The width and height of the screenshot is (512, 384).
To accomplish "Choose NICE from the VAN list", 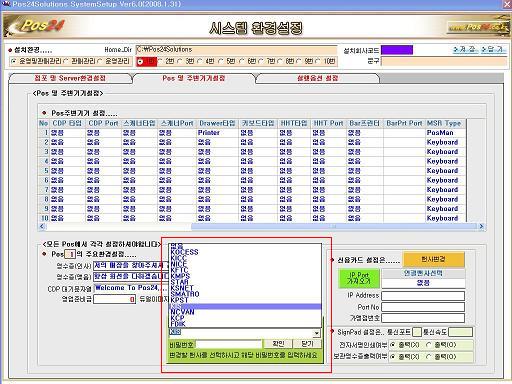I will coord(245,264).
